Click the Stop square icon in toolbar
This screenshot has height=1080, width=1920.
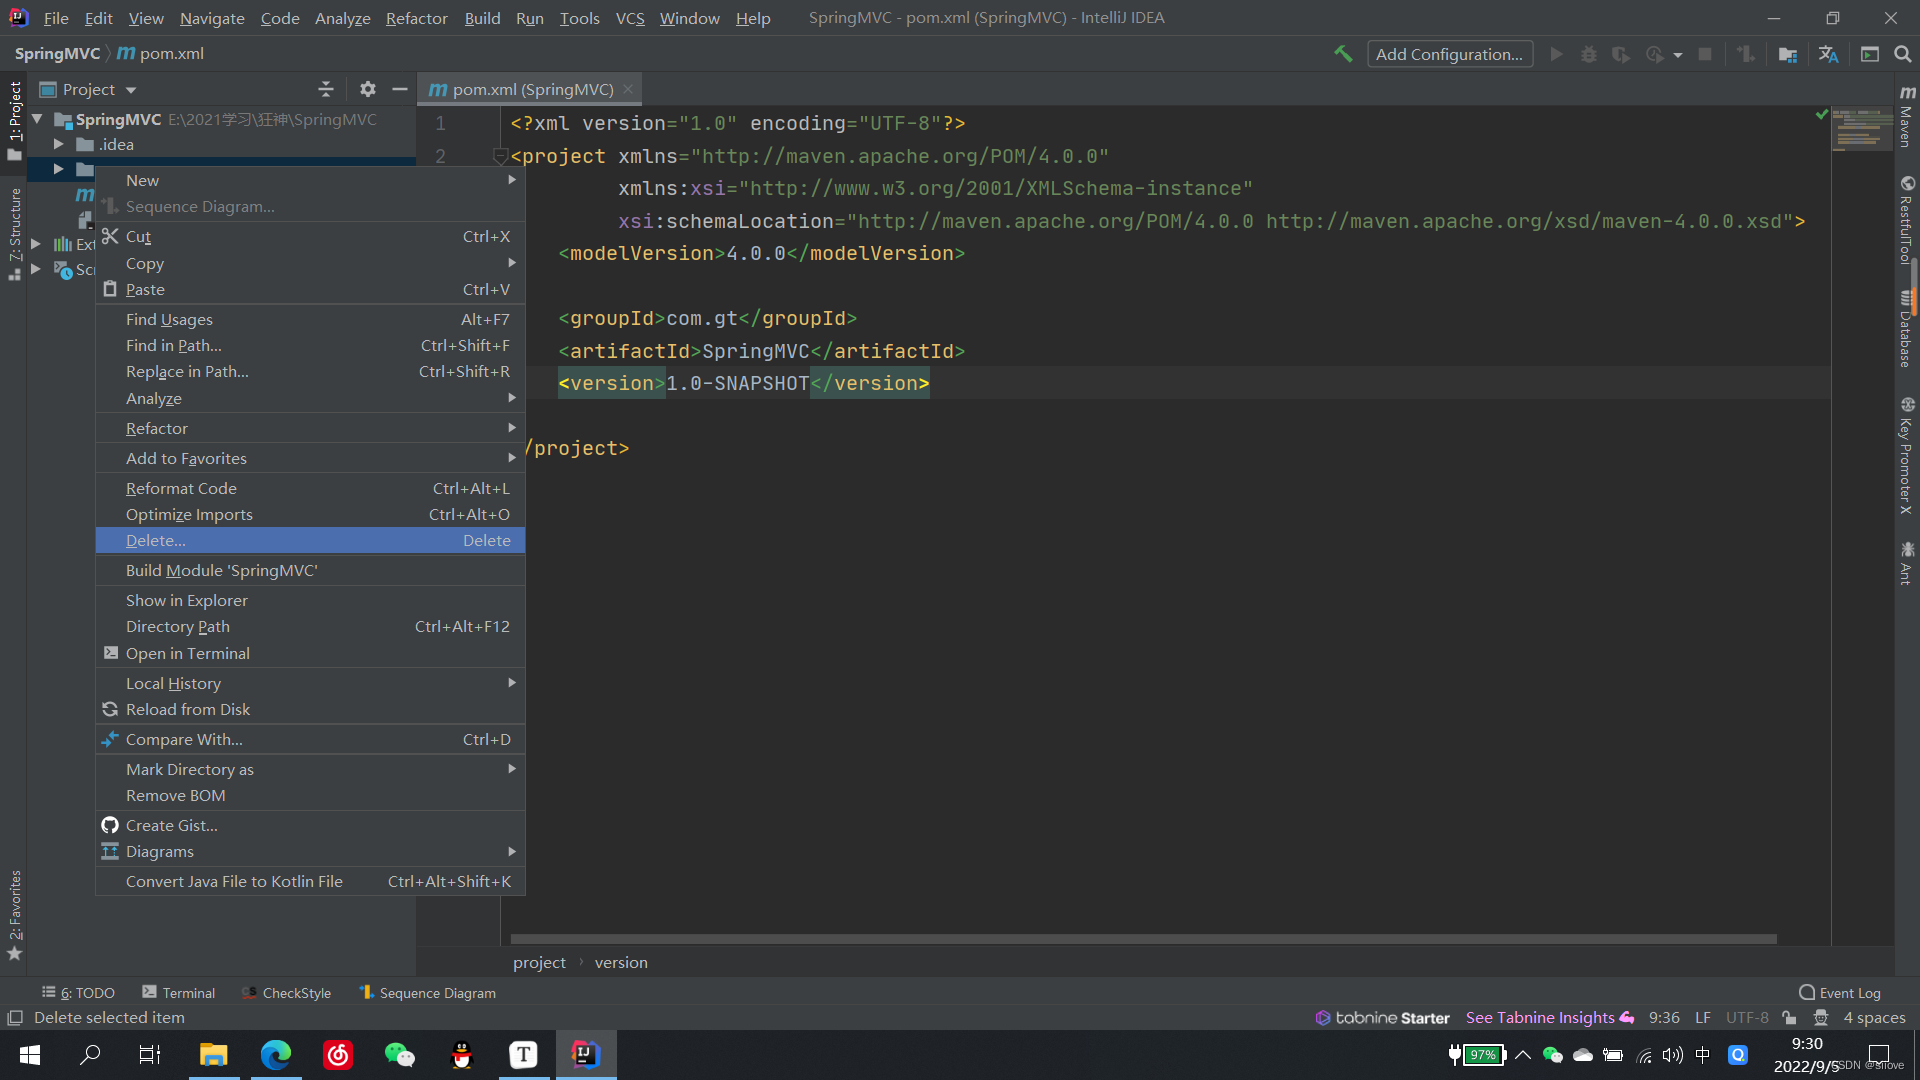tap(1705, 54)
